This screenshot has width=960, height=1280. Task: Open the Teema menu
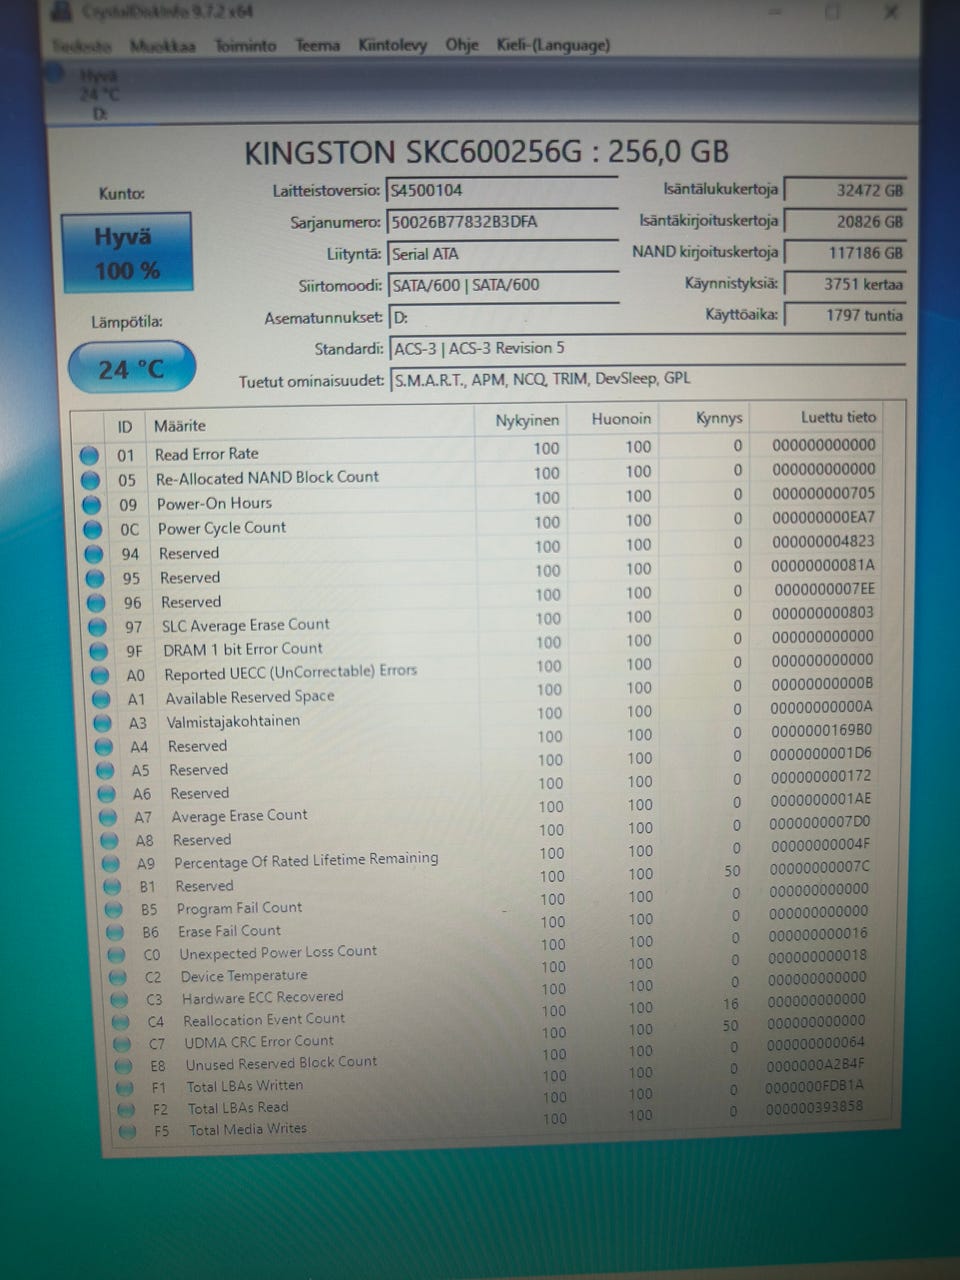point(317,45)
